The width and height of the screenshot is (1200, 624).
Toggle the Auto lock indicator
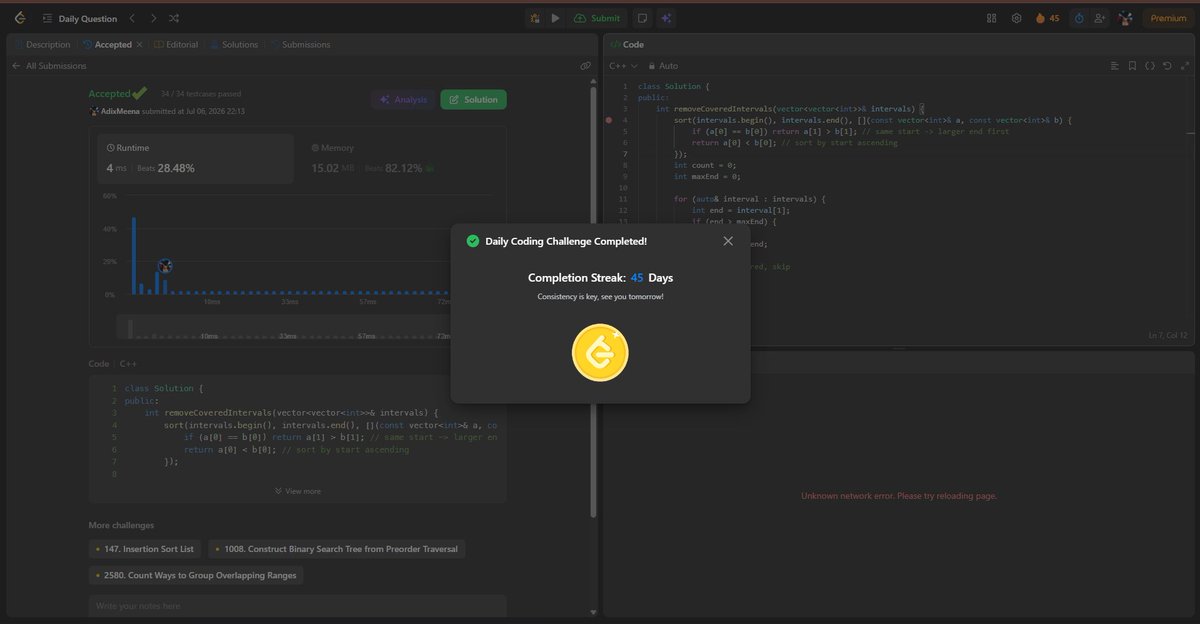[x=663, y=66]
